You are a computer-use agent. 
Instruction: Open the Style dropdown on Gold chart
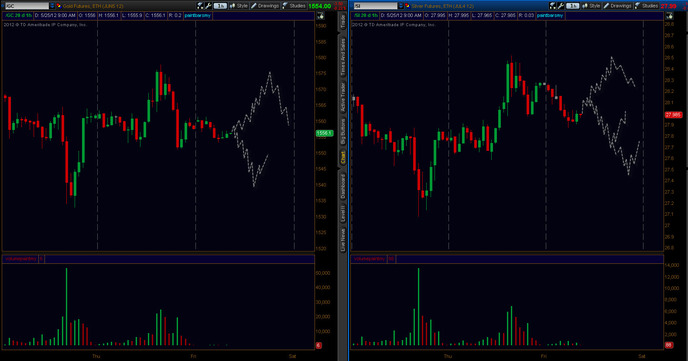[x=239, y=6]
